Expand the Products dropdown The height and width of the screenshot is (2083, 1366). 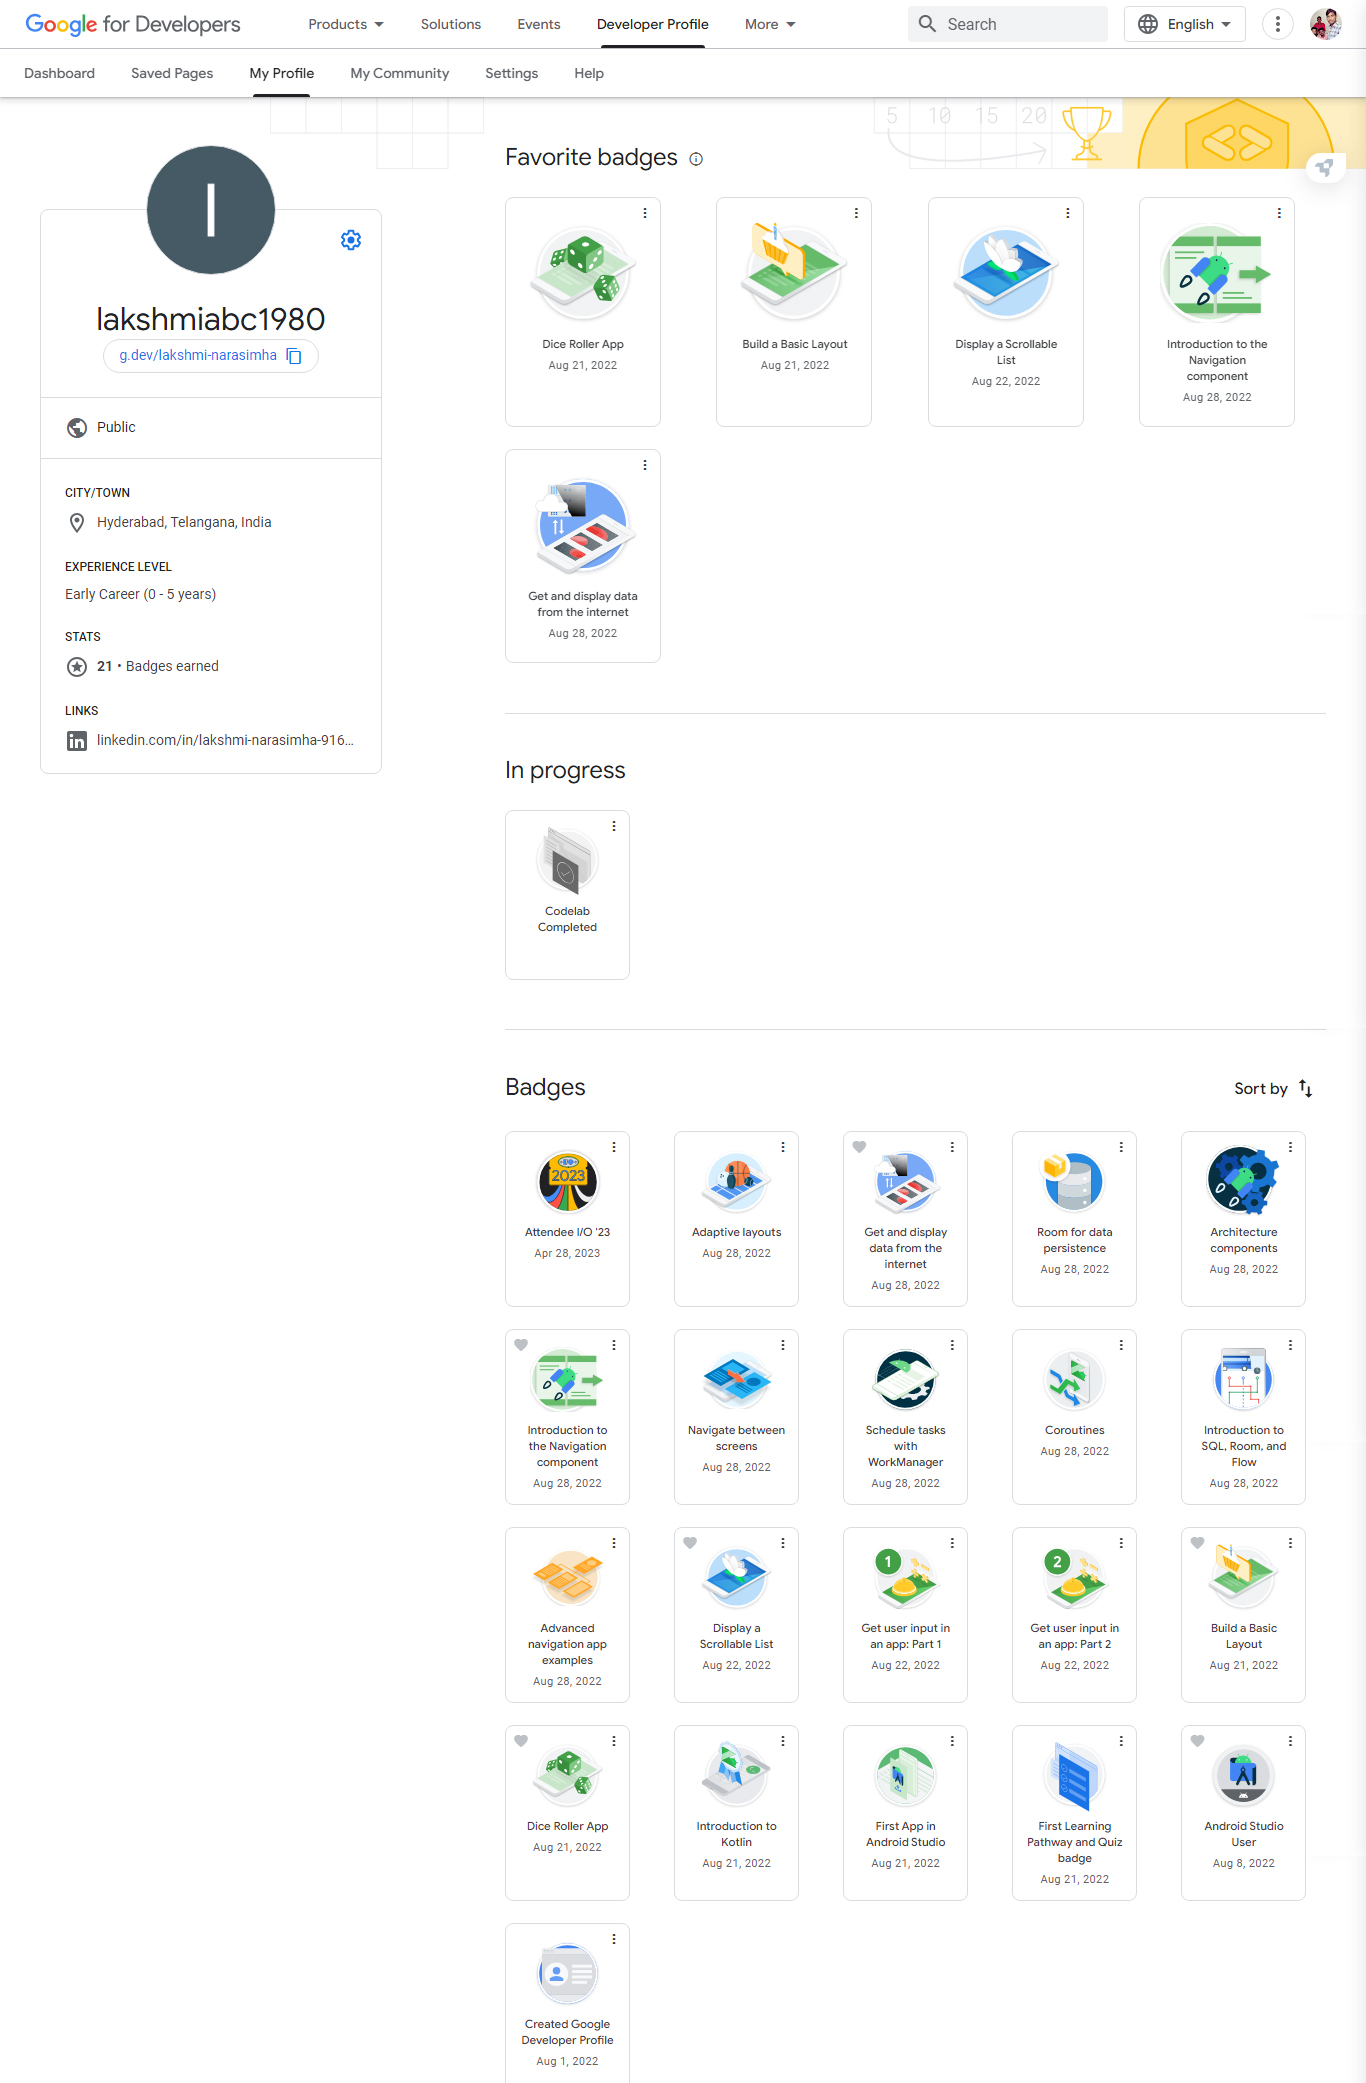346,24
